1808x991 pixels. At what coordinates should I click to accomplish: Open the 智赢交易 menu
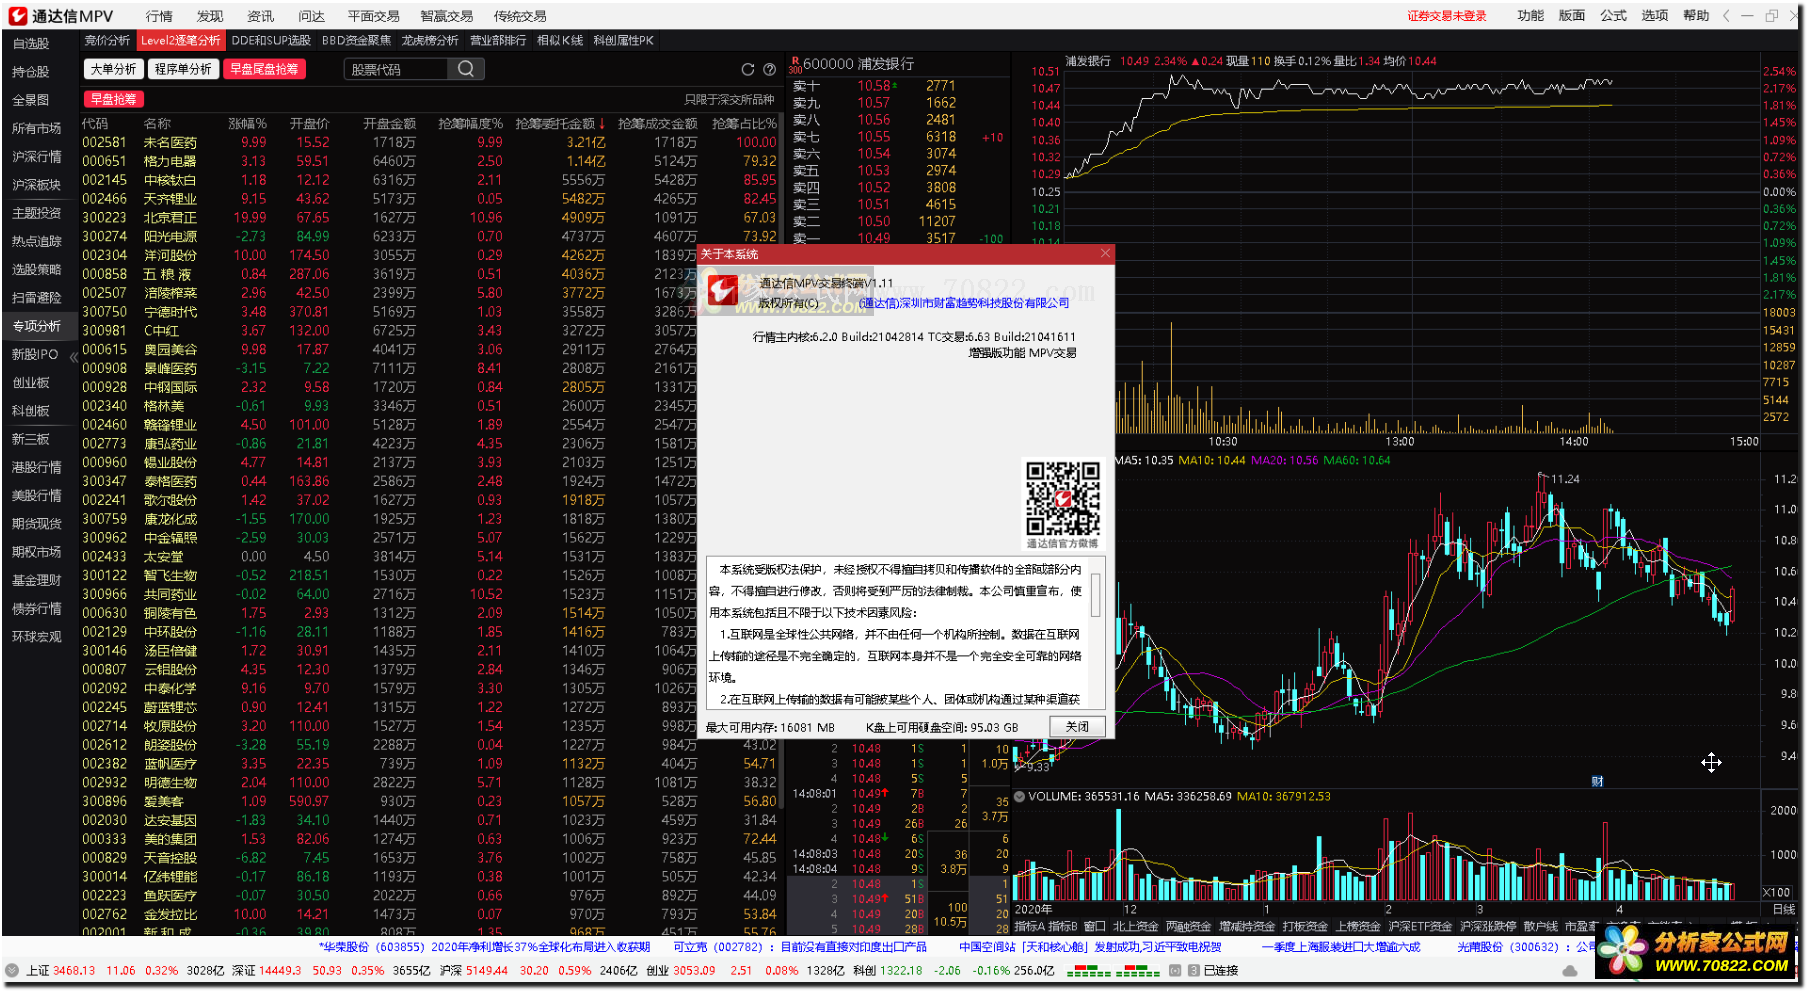(x=447, y=16)
